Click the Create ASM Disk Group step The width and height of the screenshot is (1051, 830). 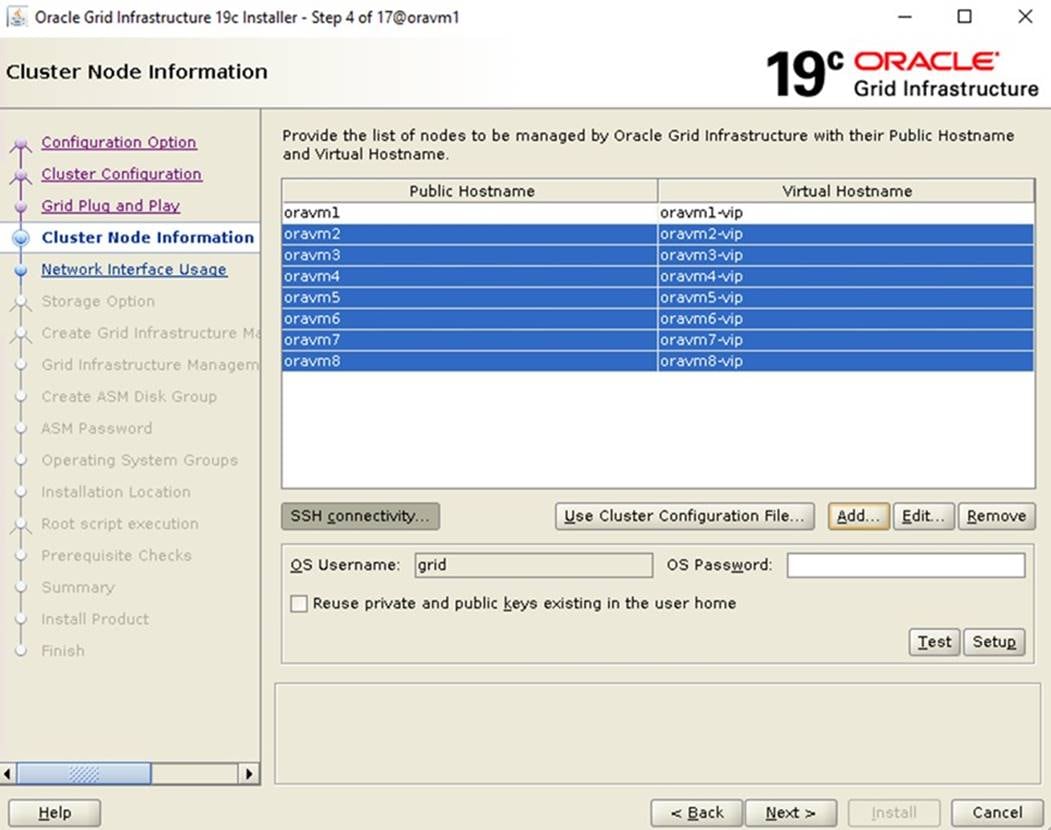129,396
